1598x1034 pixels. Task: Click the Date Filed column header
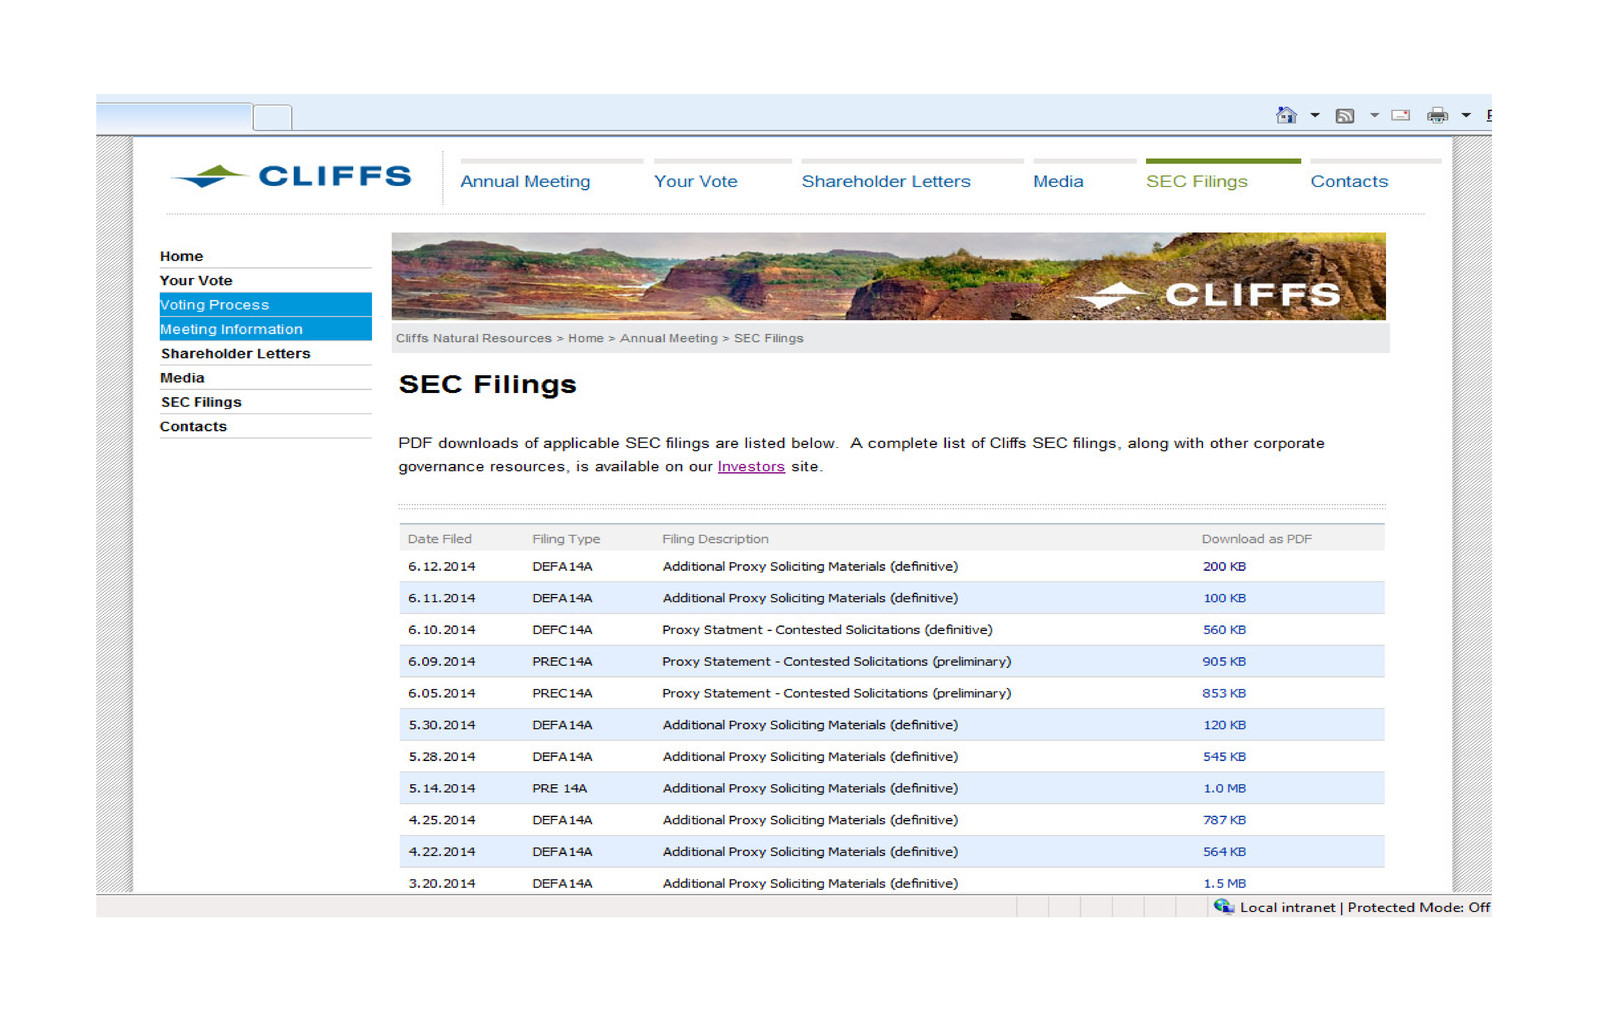(440, 538)
